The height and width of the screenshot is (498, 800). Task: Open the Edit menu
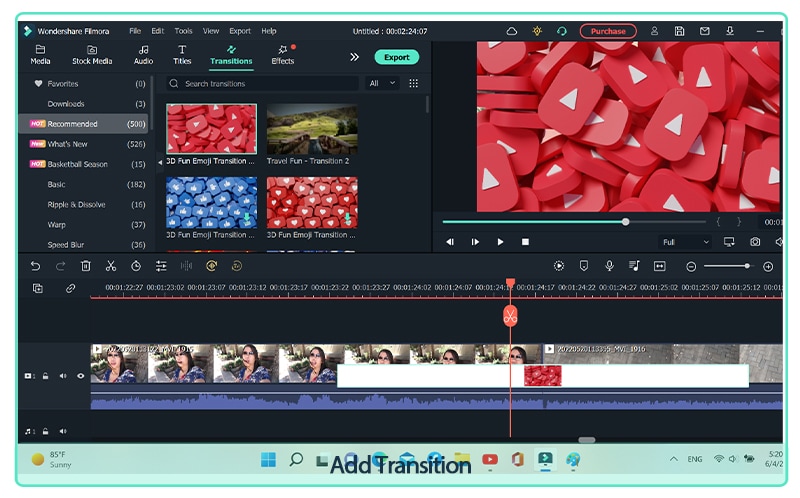(x=158, y=31)
